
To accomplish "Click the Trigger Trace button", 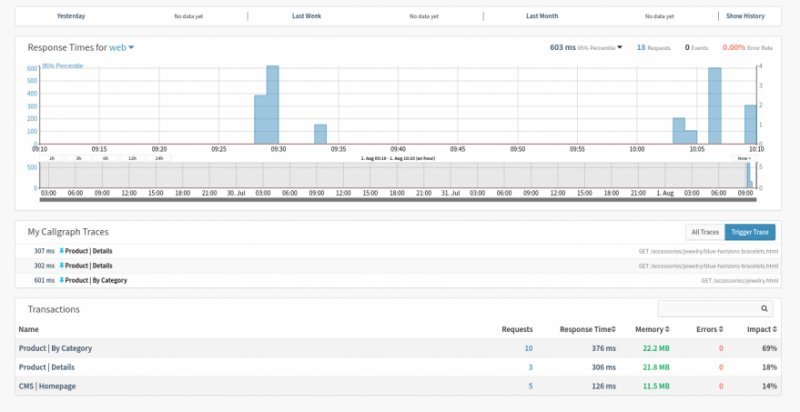I will (x=749, y=232).
